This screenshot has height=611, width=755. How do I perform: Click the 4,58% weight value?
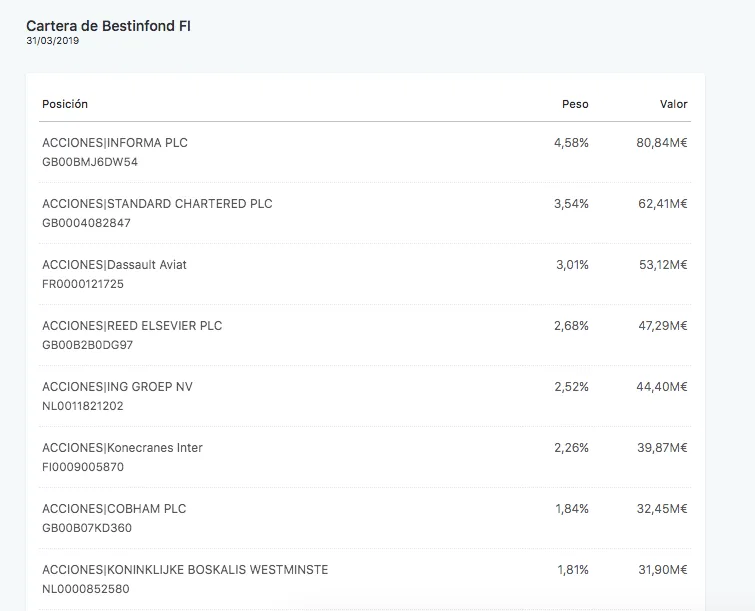571,143
